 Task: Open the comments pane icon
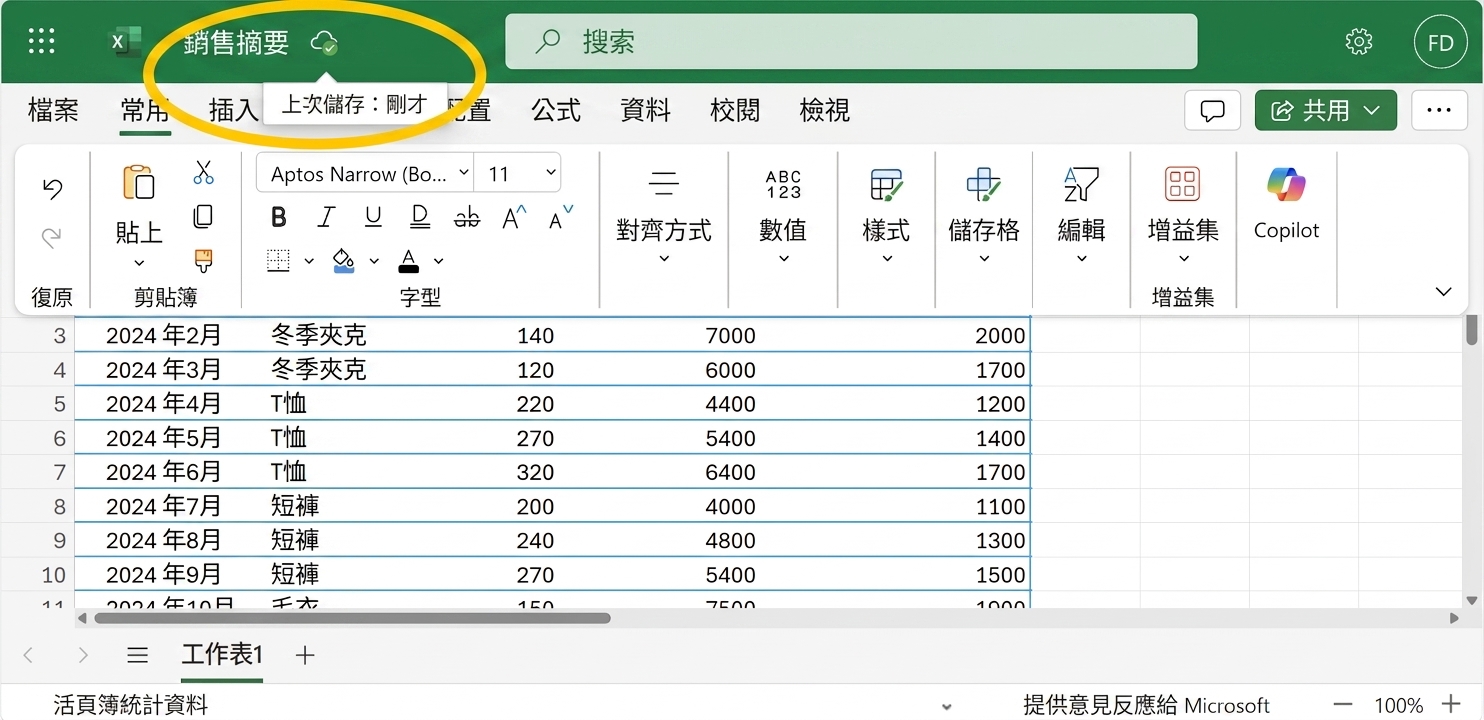click(x=1212, y=110)
